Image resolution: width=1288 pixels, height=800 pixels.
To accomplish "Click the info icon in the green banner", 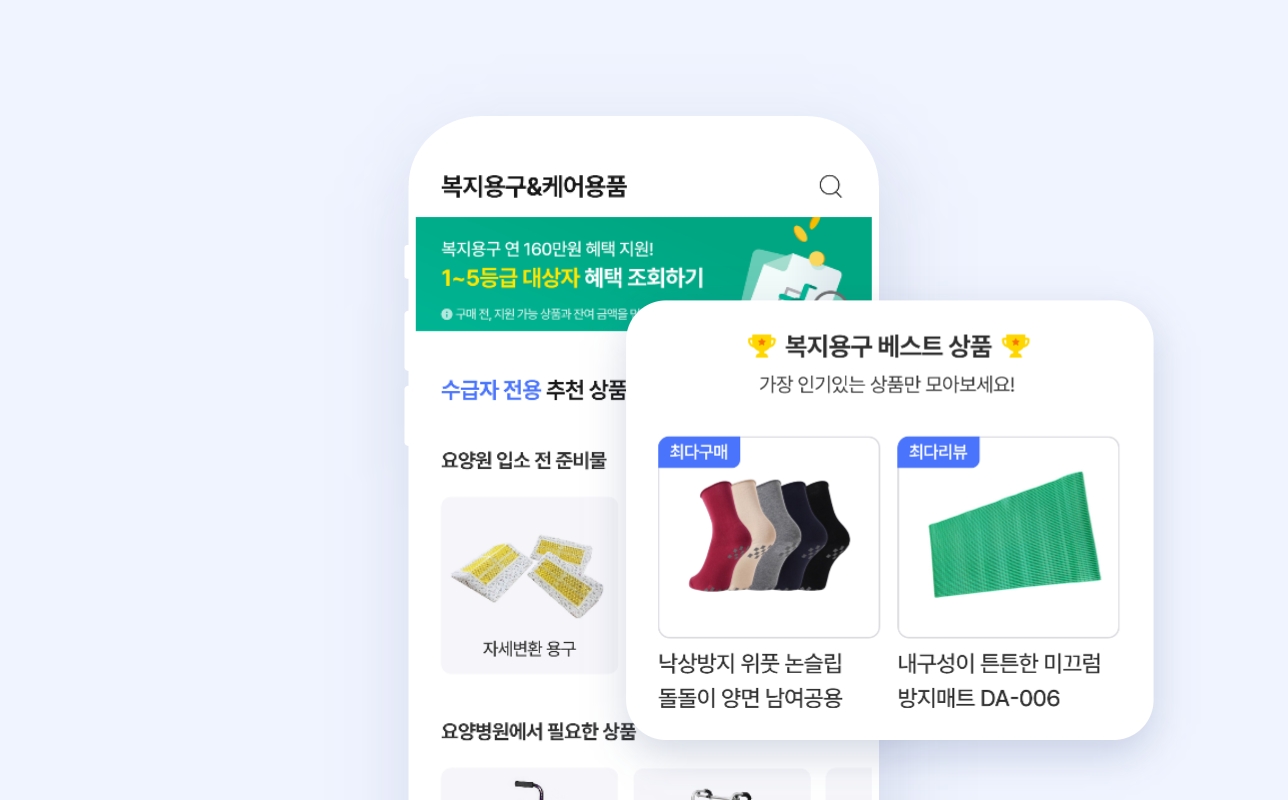I will pos(447,314).
